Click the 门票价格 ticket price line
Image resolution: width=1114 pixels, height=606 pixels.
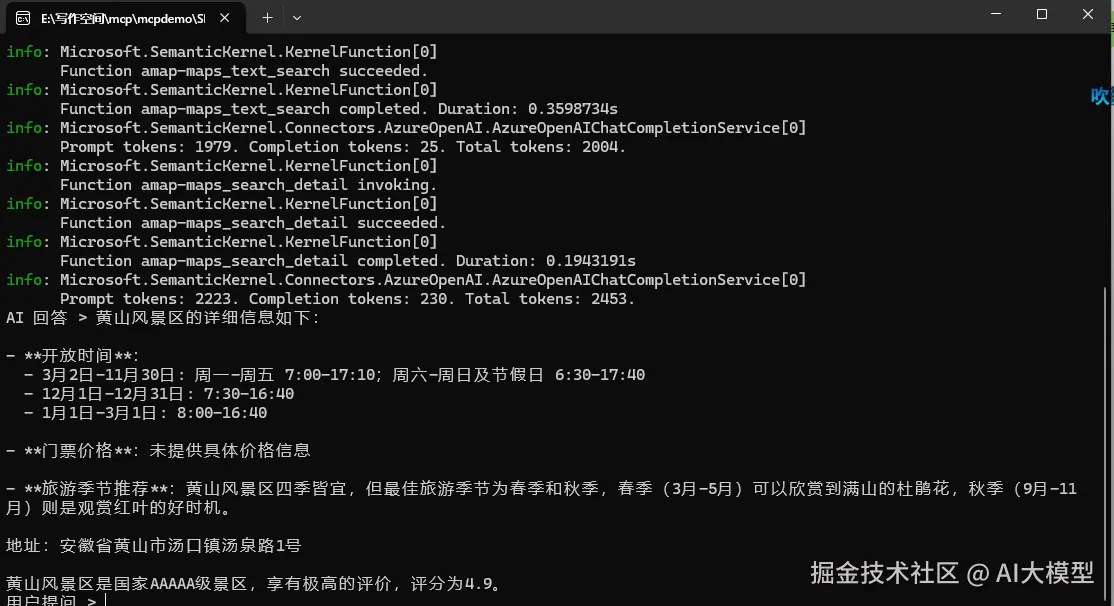[x=160, y=450]
